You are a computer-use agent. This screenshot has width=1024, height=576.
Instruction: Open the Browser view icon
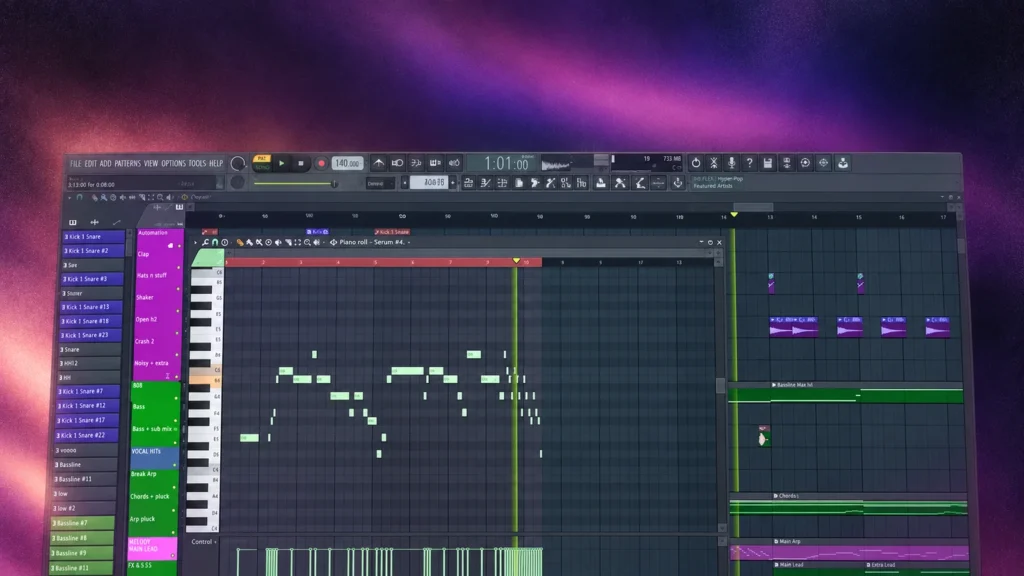pyautogui.click(x=534, y=184)
